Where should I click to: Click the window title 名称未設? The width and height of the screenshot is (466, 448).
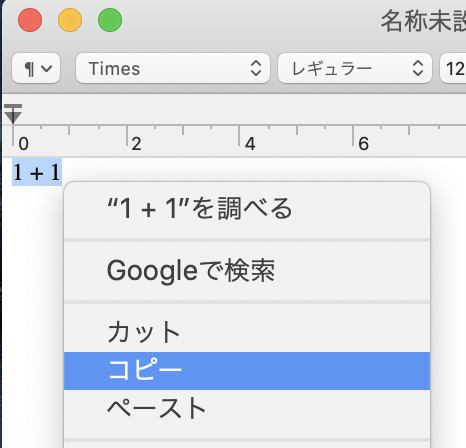pos(423,21)
